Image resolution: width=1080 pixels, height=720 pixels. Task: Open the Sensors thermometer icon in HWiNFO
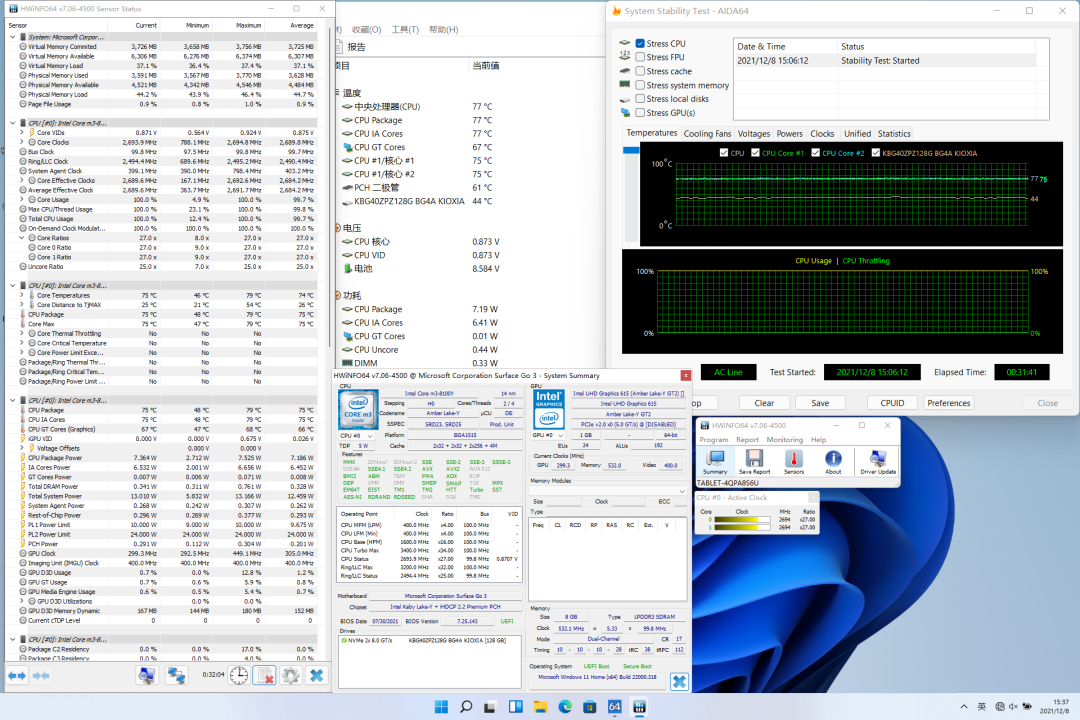(793, 460)
